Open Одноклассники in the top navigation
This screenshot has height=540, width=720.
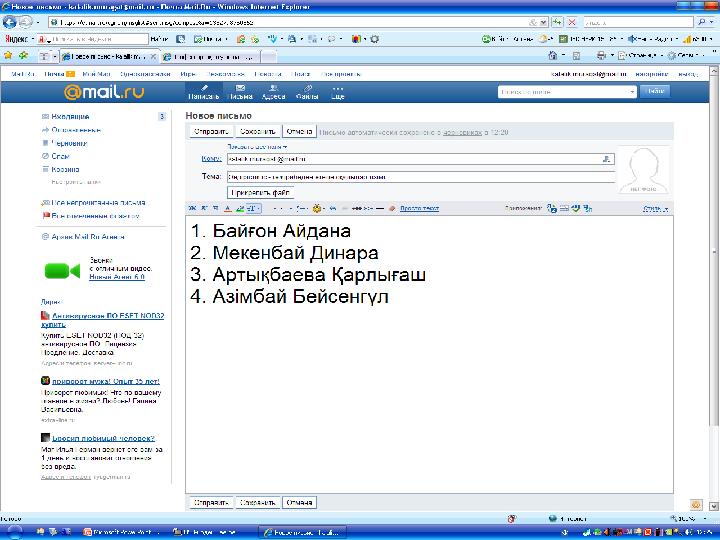click(145, 74)
